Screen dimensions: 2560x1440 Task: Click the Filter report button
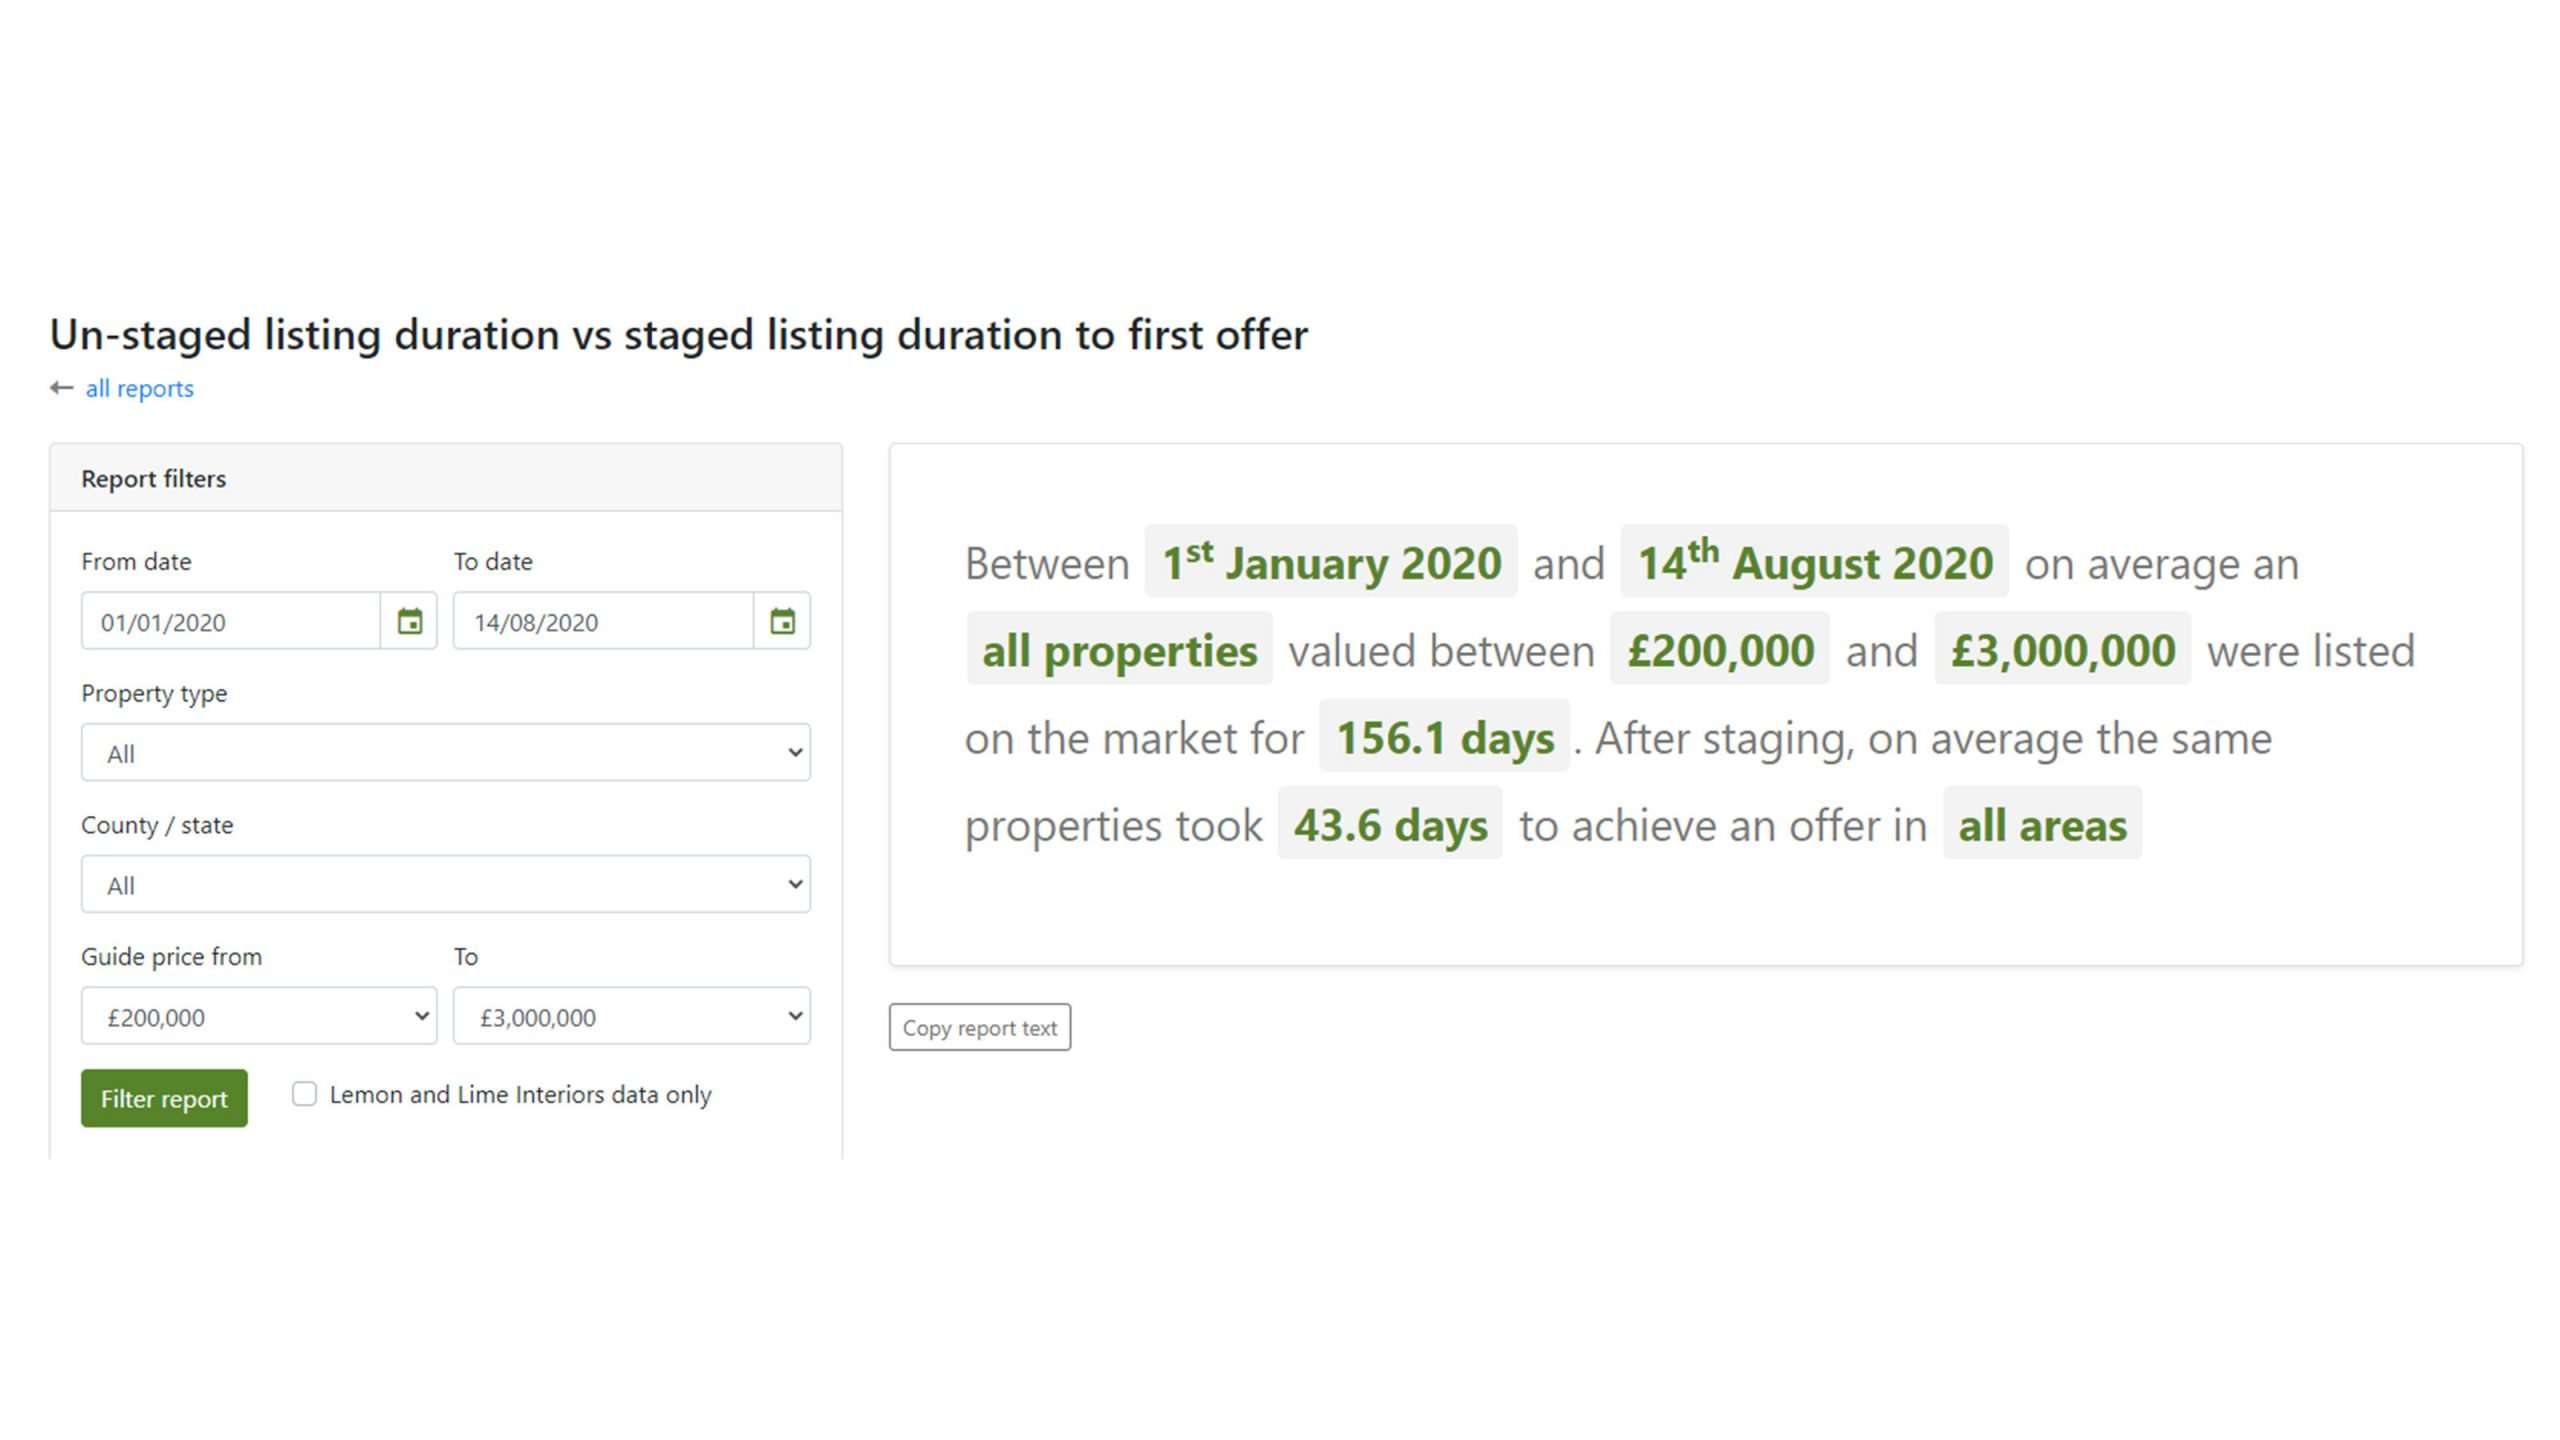coord(164,1098)
